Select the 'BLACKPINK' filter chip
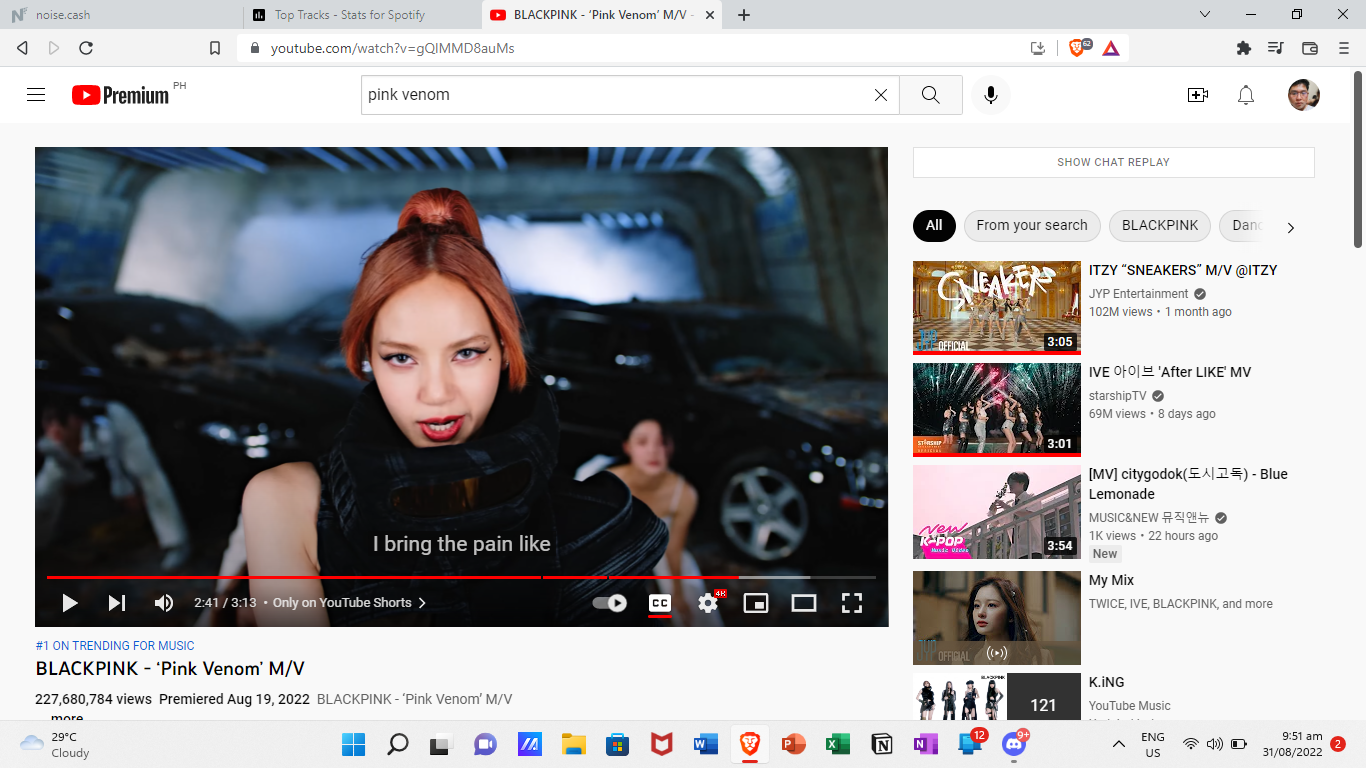 [x=1160, y=226]
